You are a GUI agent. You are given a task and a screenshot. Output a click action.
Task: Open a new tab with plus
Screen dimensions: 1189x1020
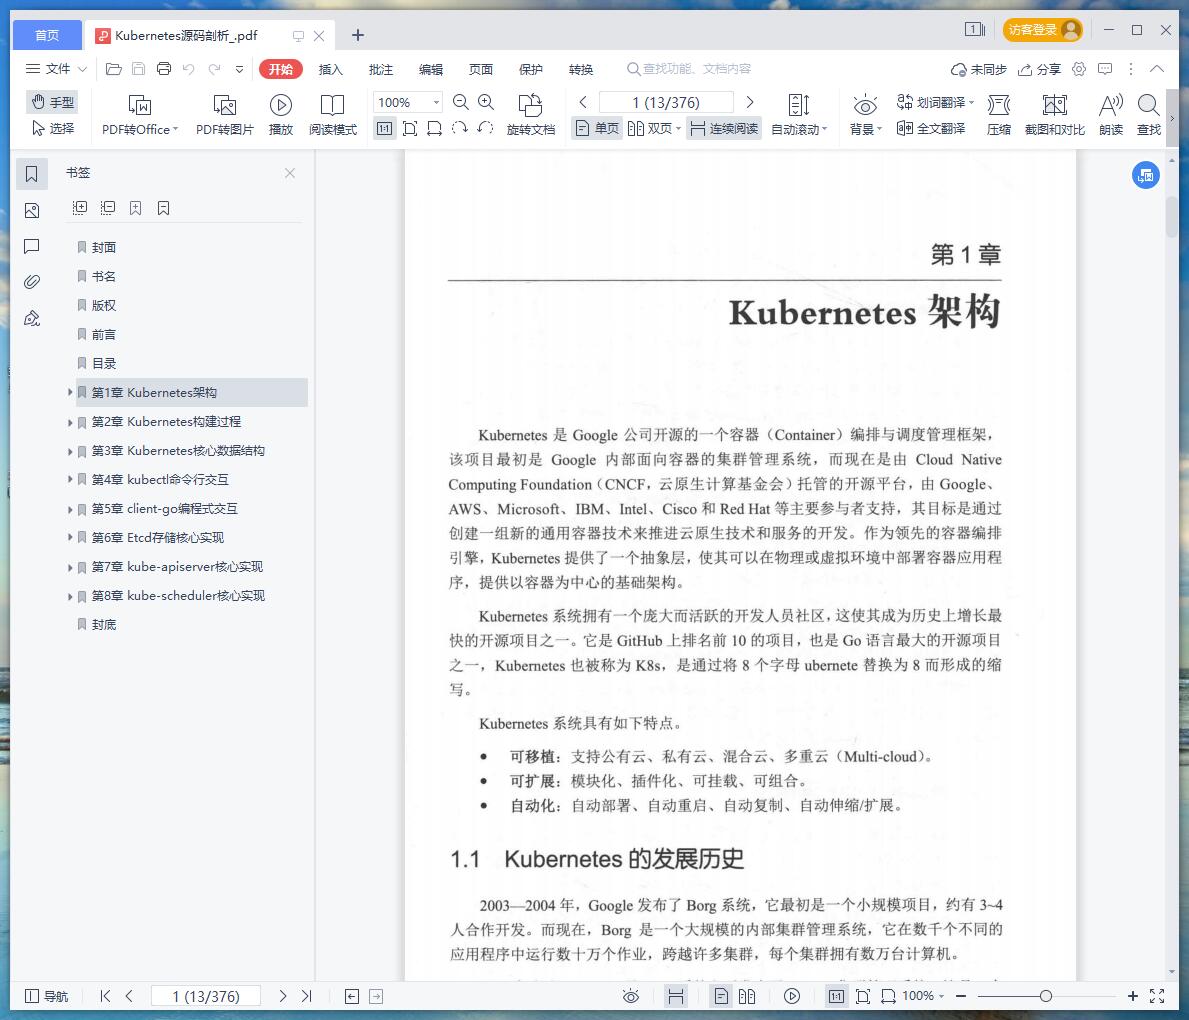click(358, 35)
